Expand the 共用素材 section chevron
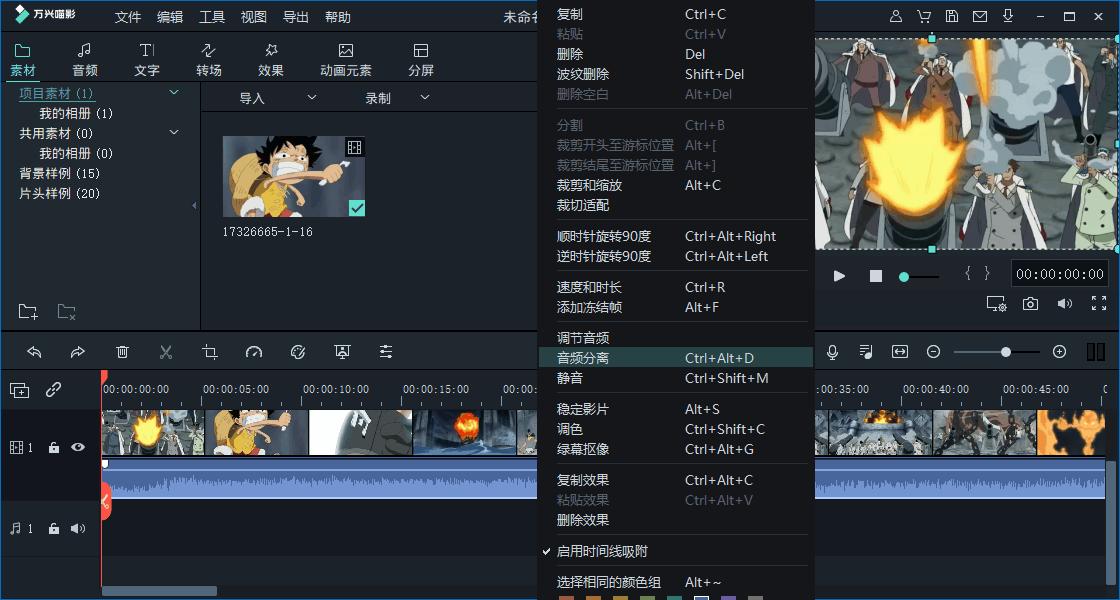1120x600 pixels. tap(174, 131)
